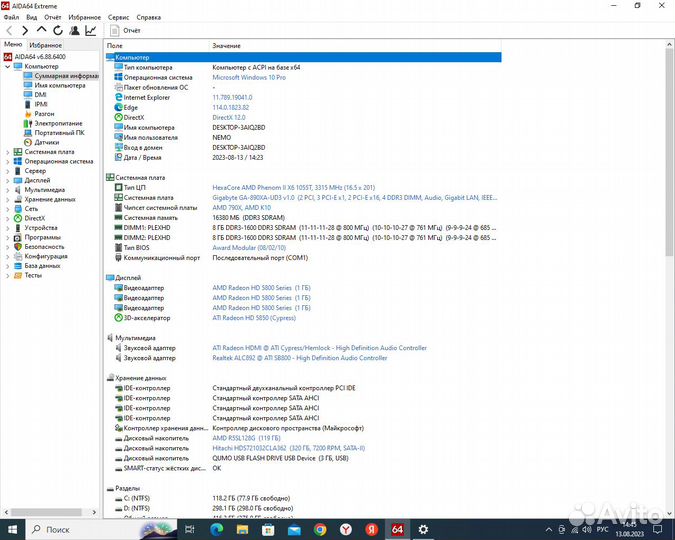
Task: Switch to the Меню tab
Action: [13, 44]
